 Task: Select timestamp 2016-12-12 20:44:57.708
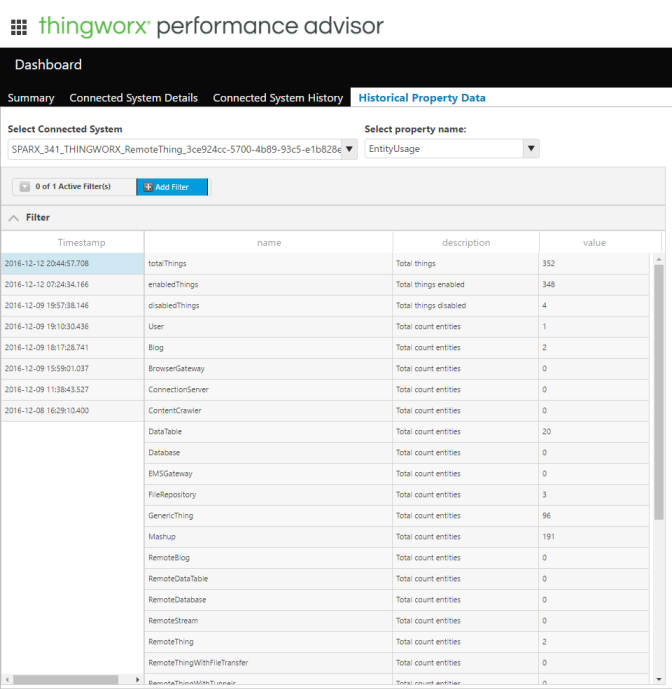point(73,264)
